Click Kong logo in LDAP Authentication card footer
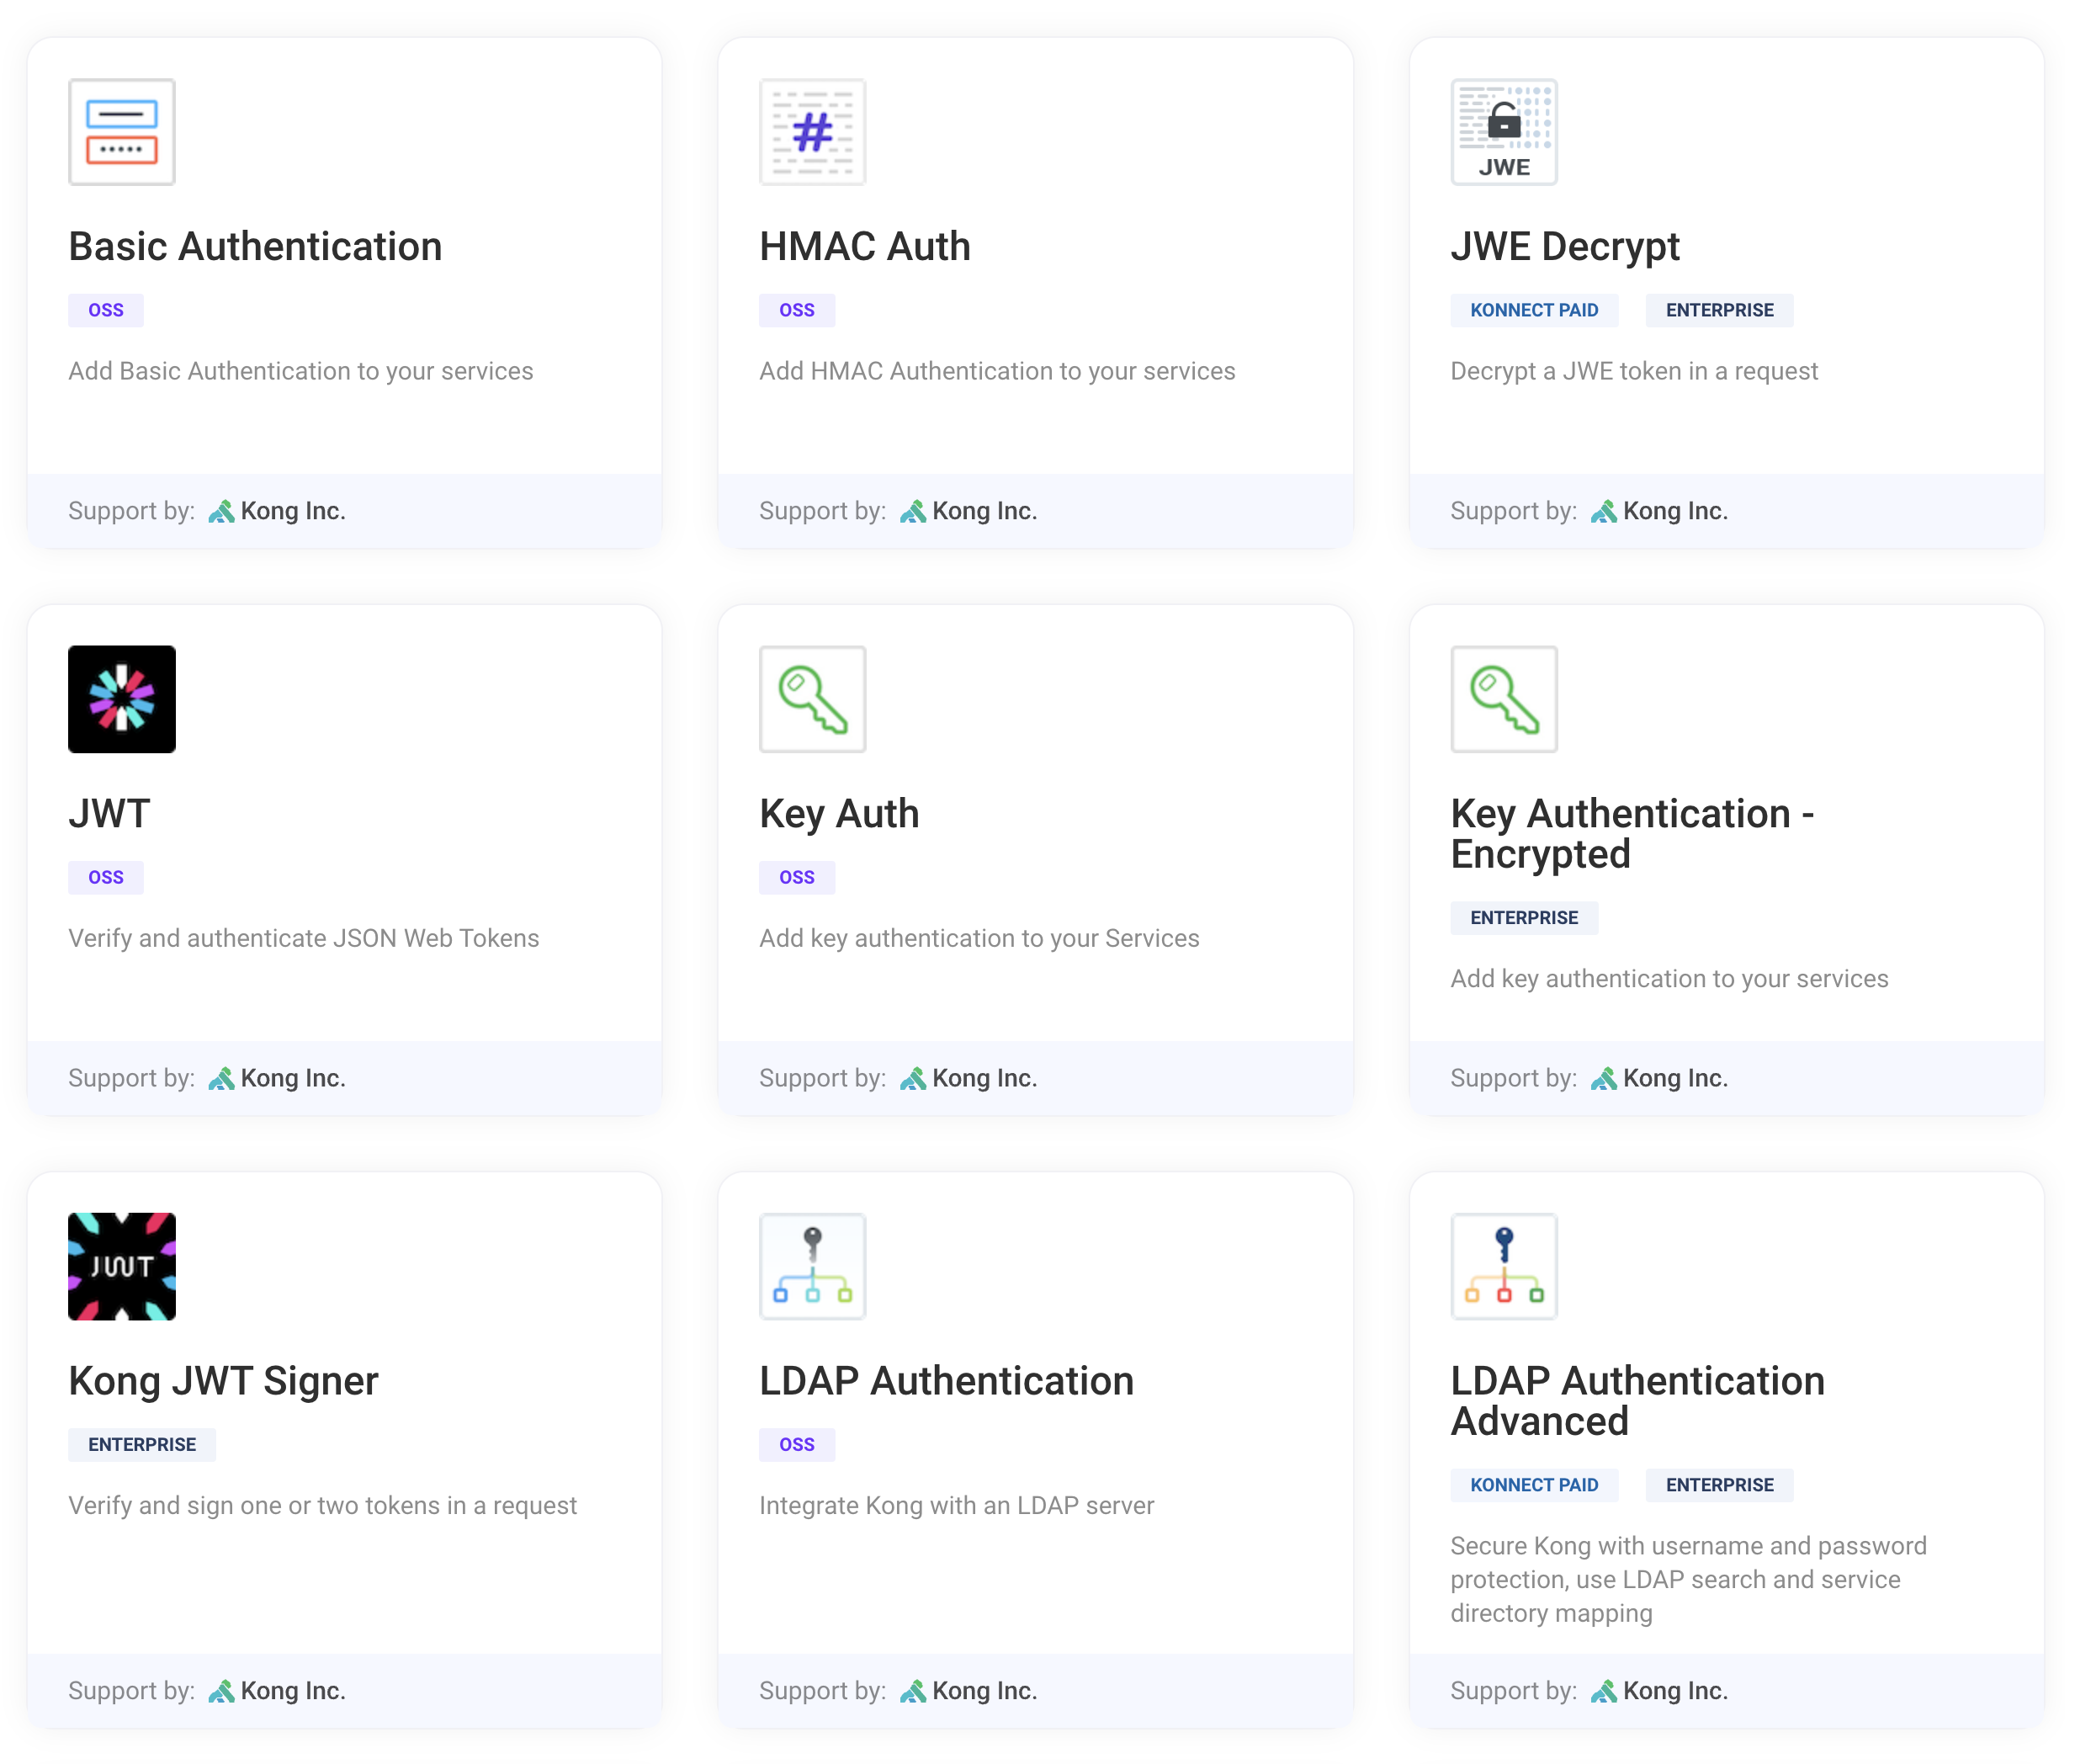The height and width of the screenshot is (1764, 2075). click(x=912, y=1691)
